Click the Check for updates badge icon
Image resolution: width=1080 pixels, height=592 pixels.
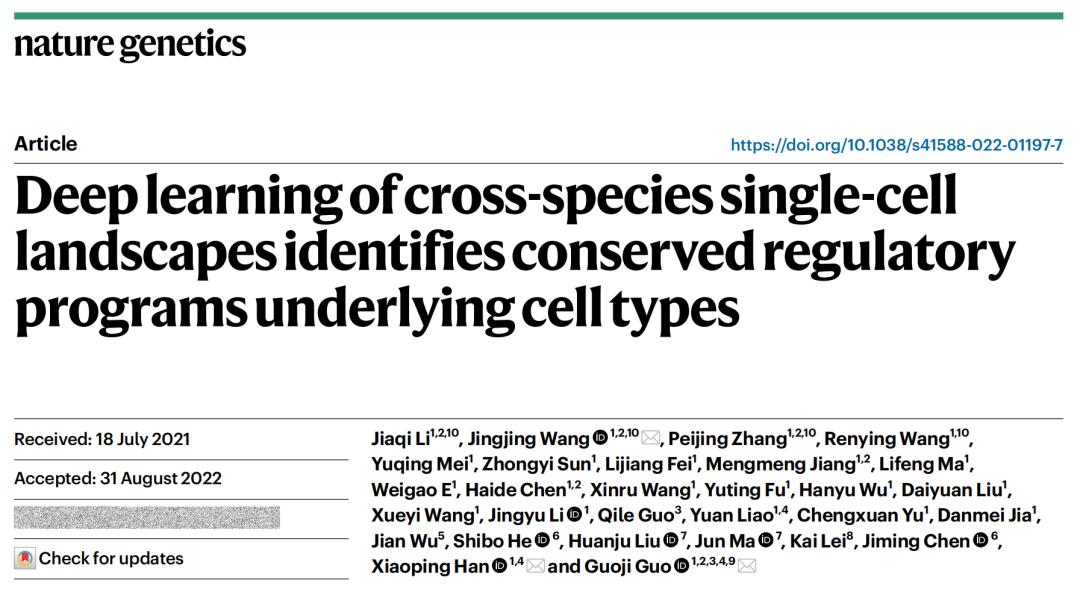pos(25,558)
